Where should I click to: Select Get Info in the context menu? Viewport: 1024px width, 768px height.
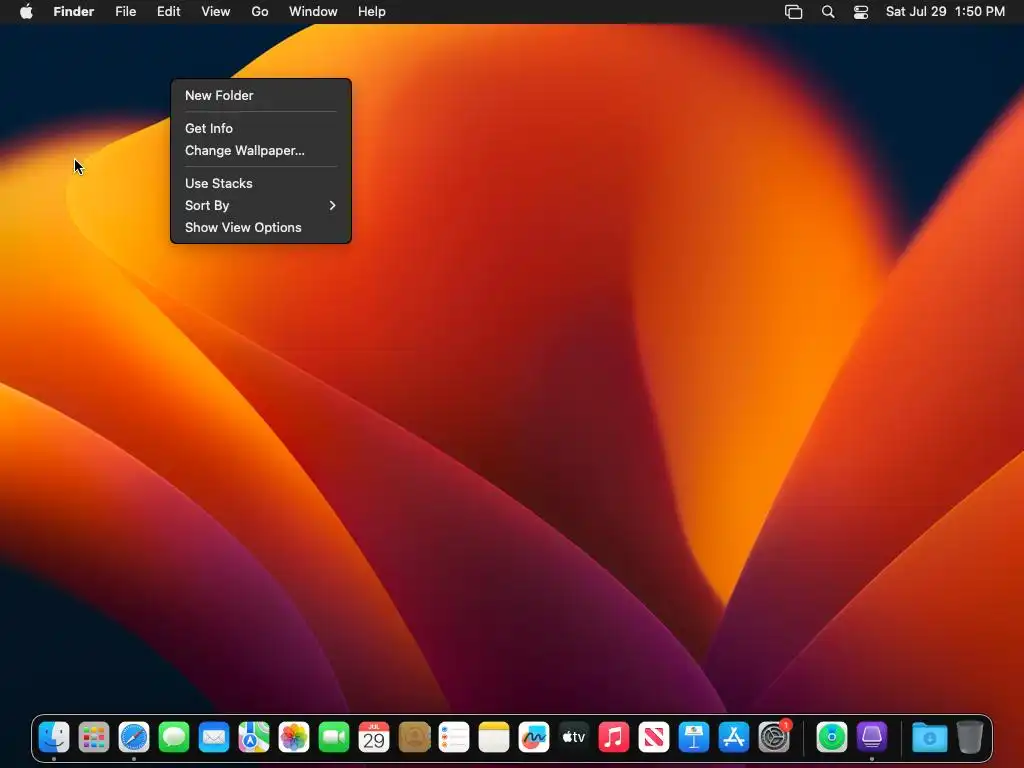click(x=261, y=129)
